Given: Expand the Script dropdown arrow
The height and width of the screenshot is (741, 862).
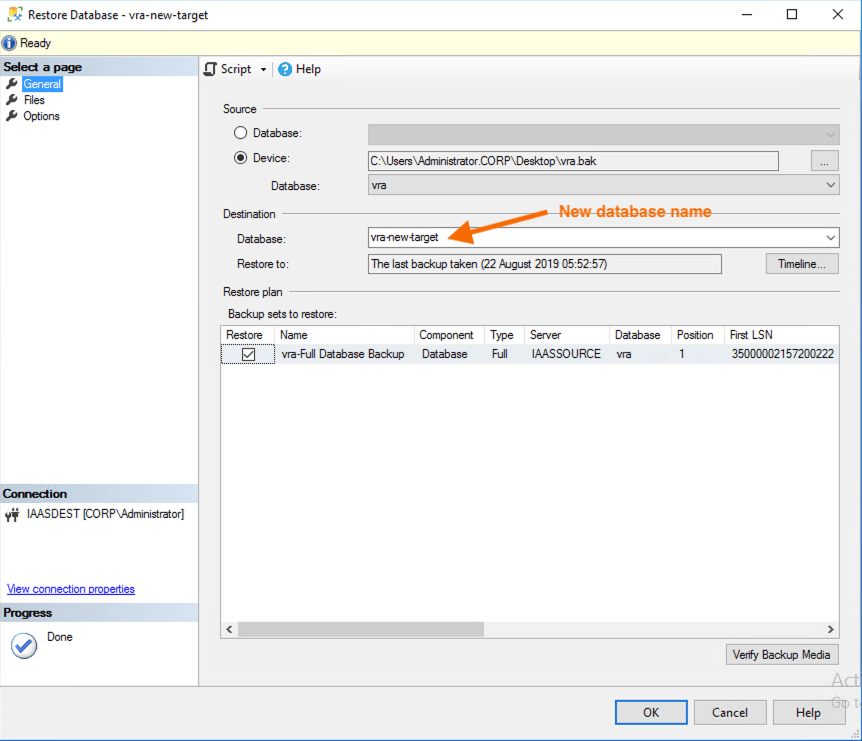Looking at the screenshot, I should pos(264,70).
